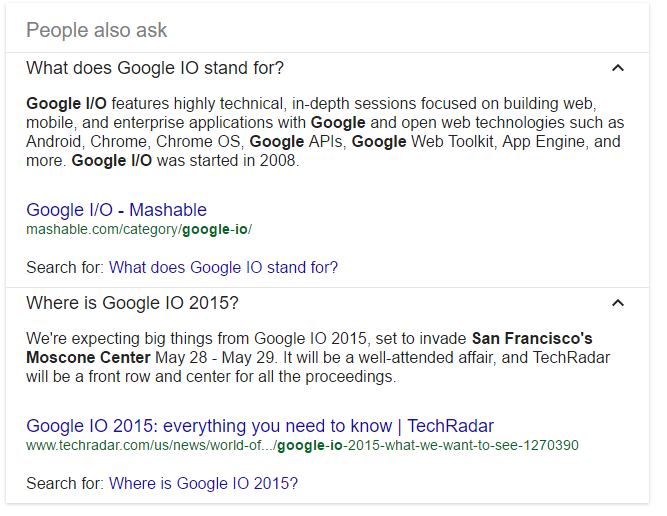Collapse the "Where is Google IO 2015?" chevron
The image size is (667, 516).
coord(618,303)
